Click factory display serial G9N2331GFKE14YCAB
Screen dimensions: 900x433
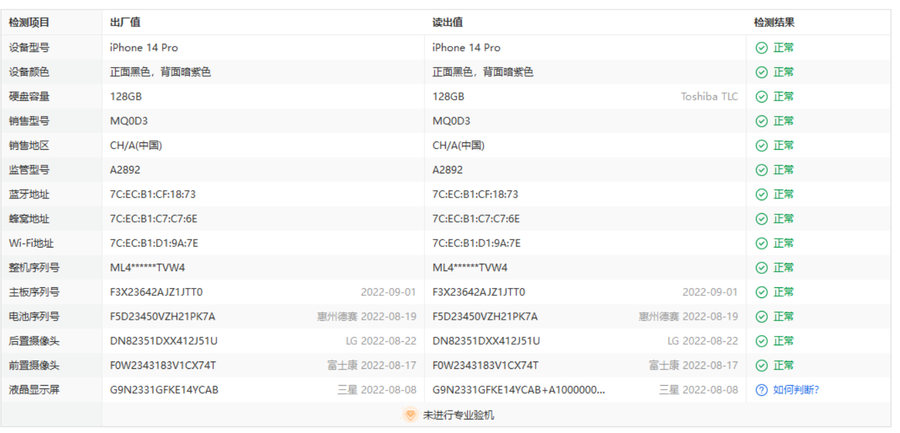pyautogui.click(x=164, y=390)
